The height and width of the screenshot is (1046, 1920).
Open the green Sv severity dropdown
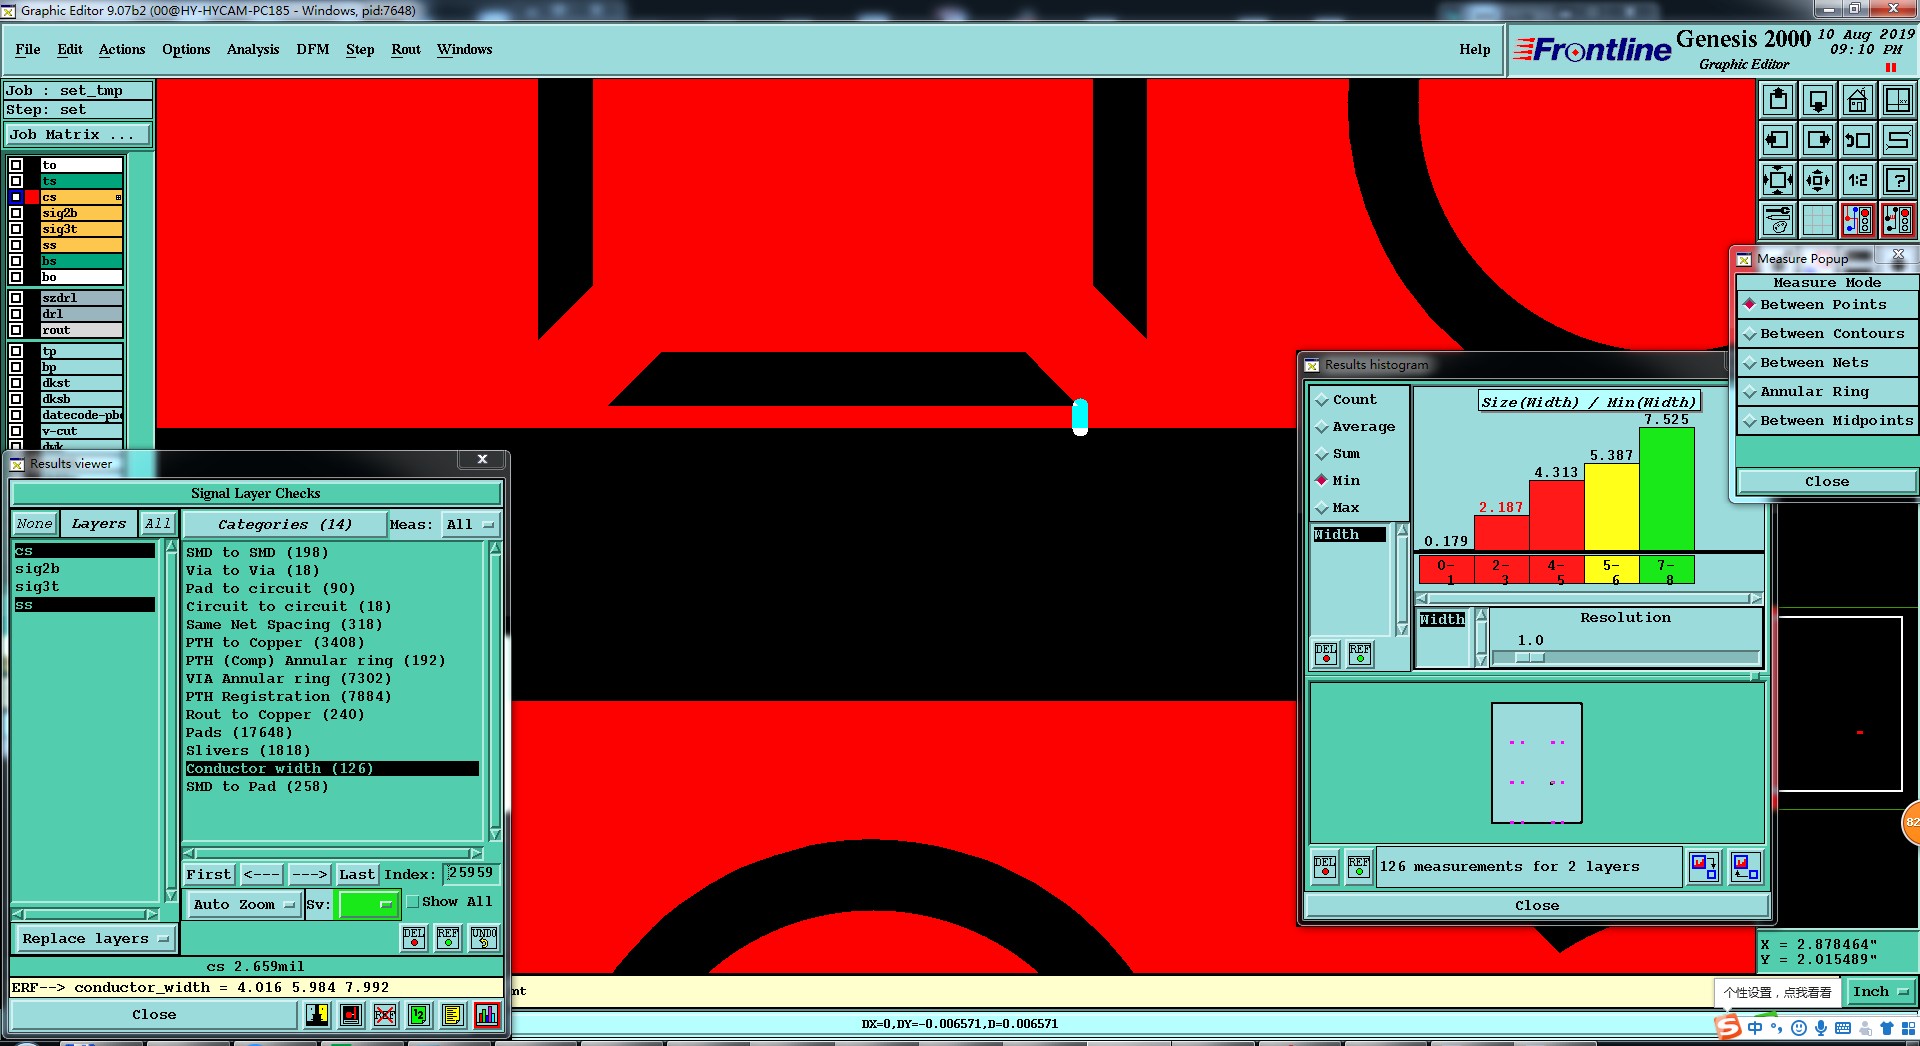coord(368,904)
